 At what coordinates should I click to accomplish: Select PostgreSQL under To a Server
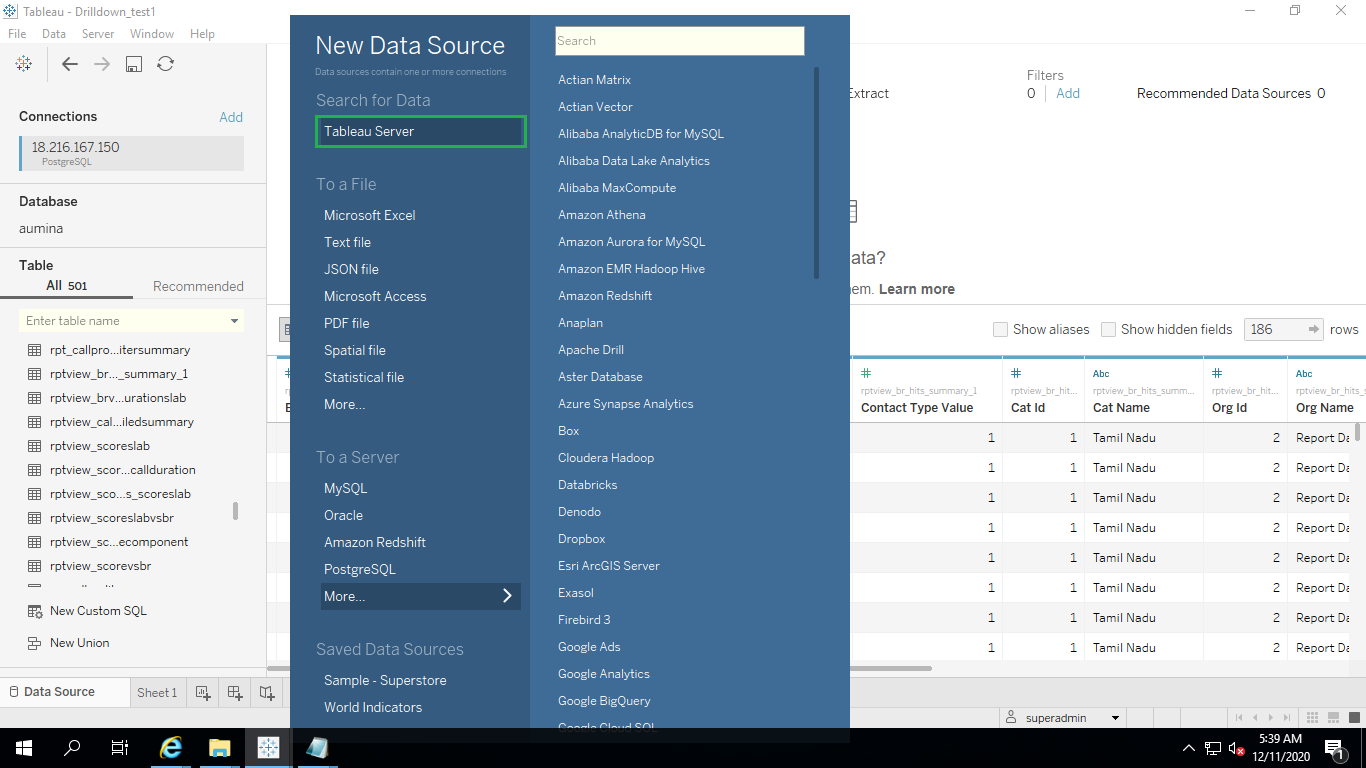(x=360, y=569)
